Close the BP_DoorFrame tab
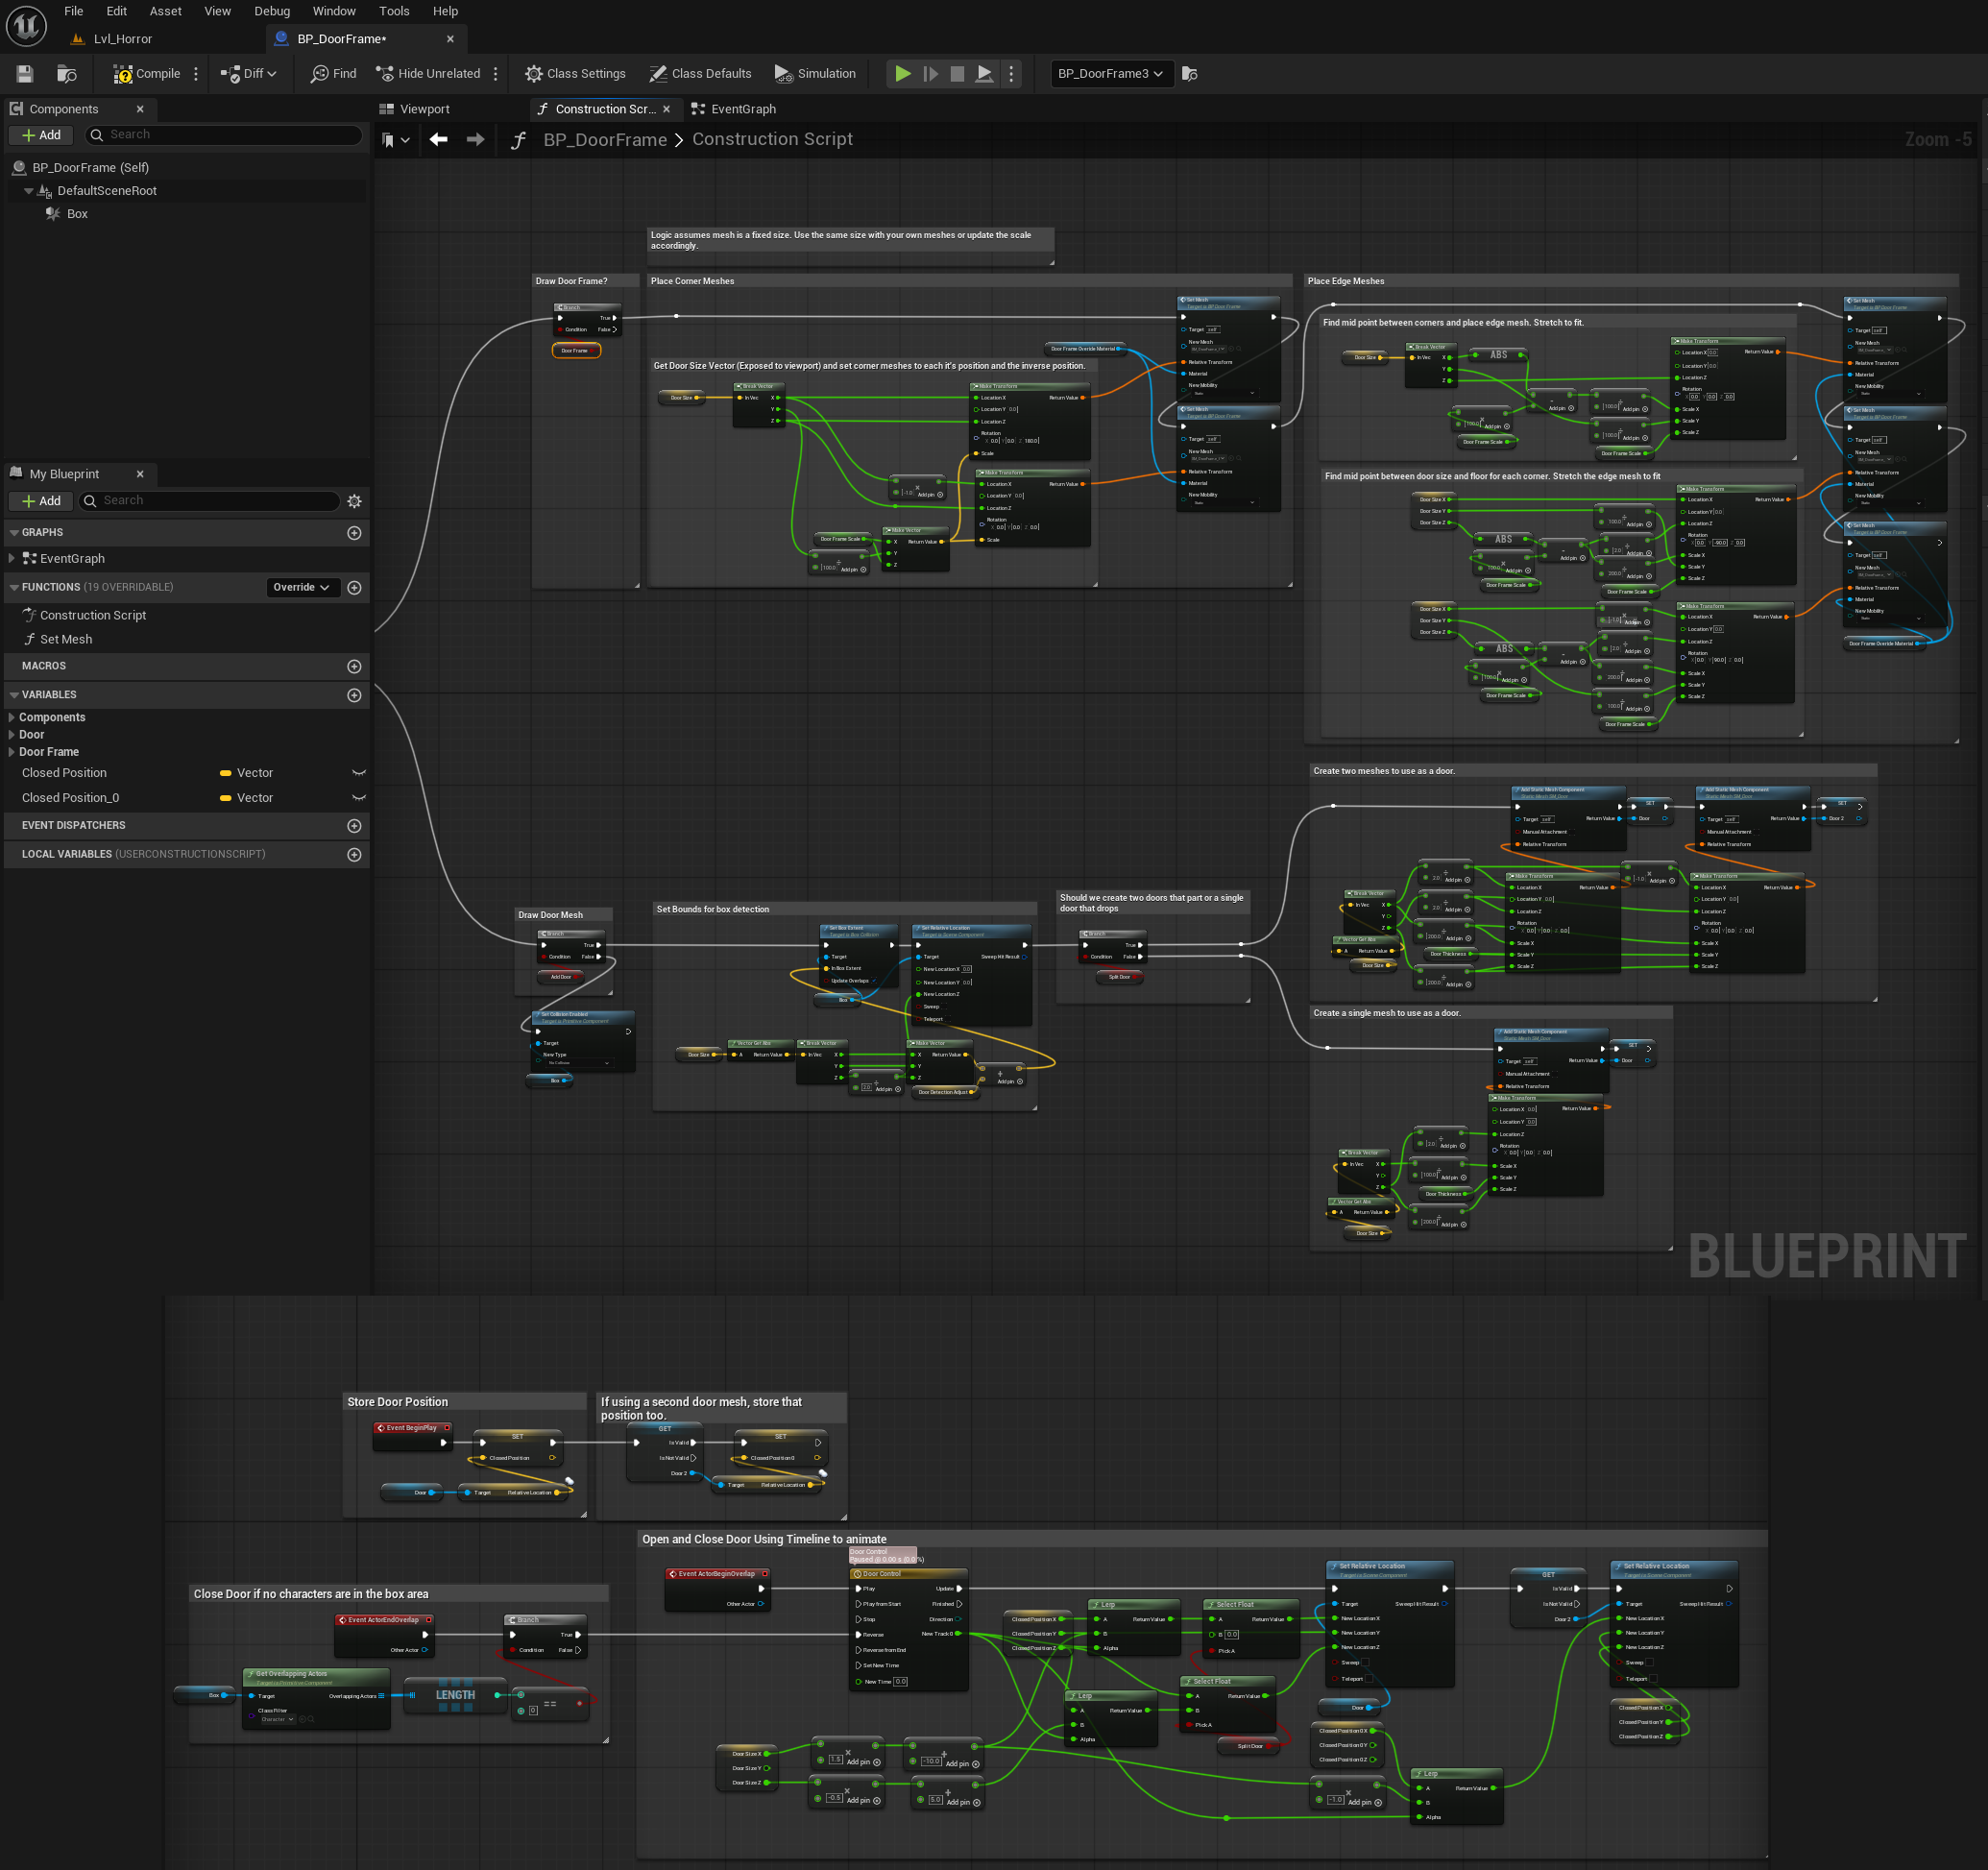This screenshot has height=1870, width=1988. pyautogui.click(x=450, y=39)
